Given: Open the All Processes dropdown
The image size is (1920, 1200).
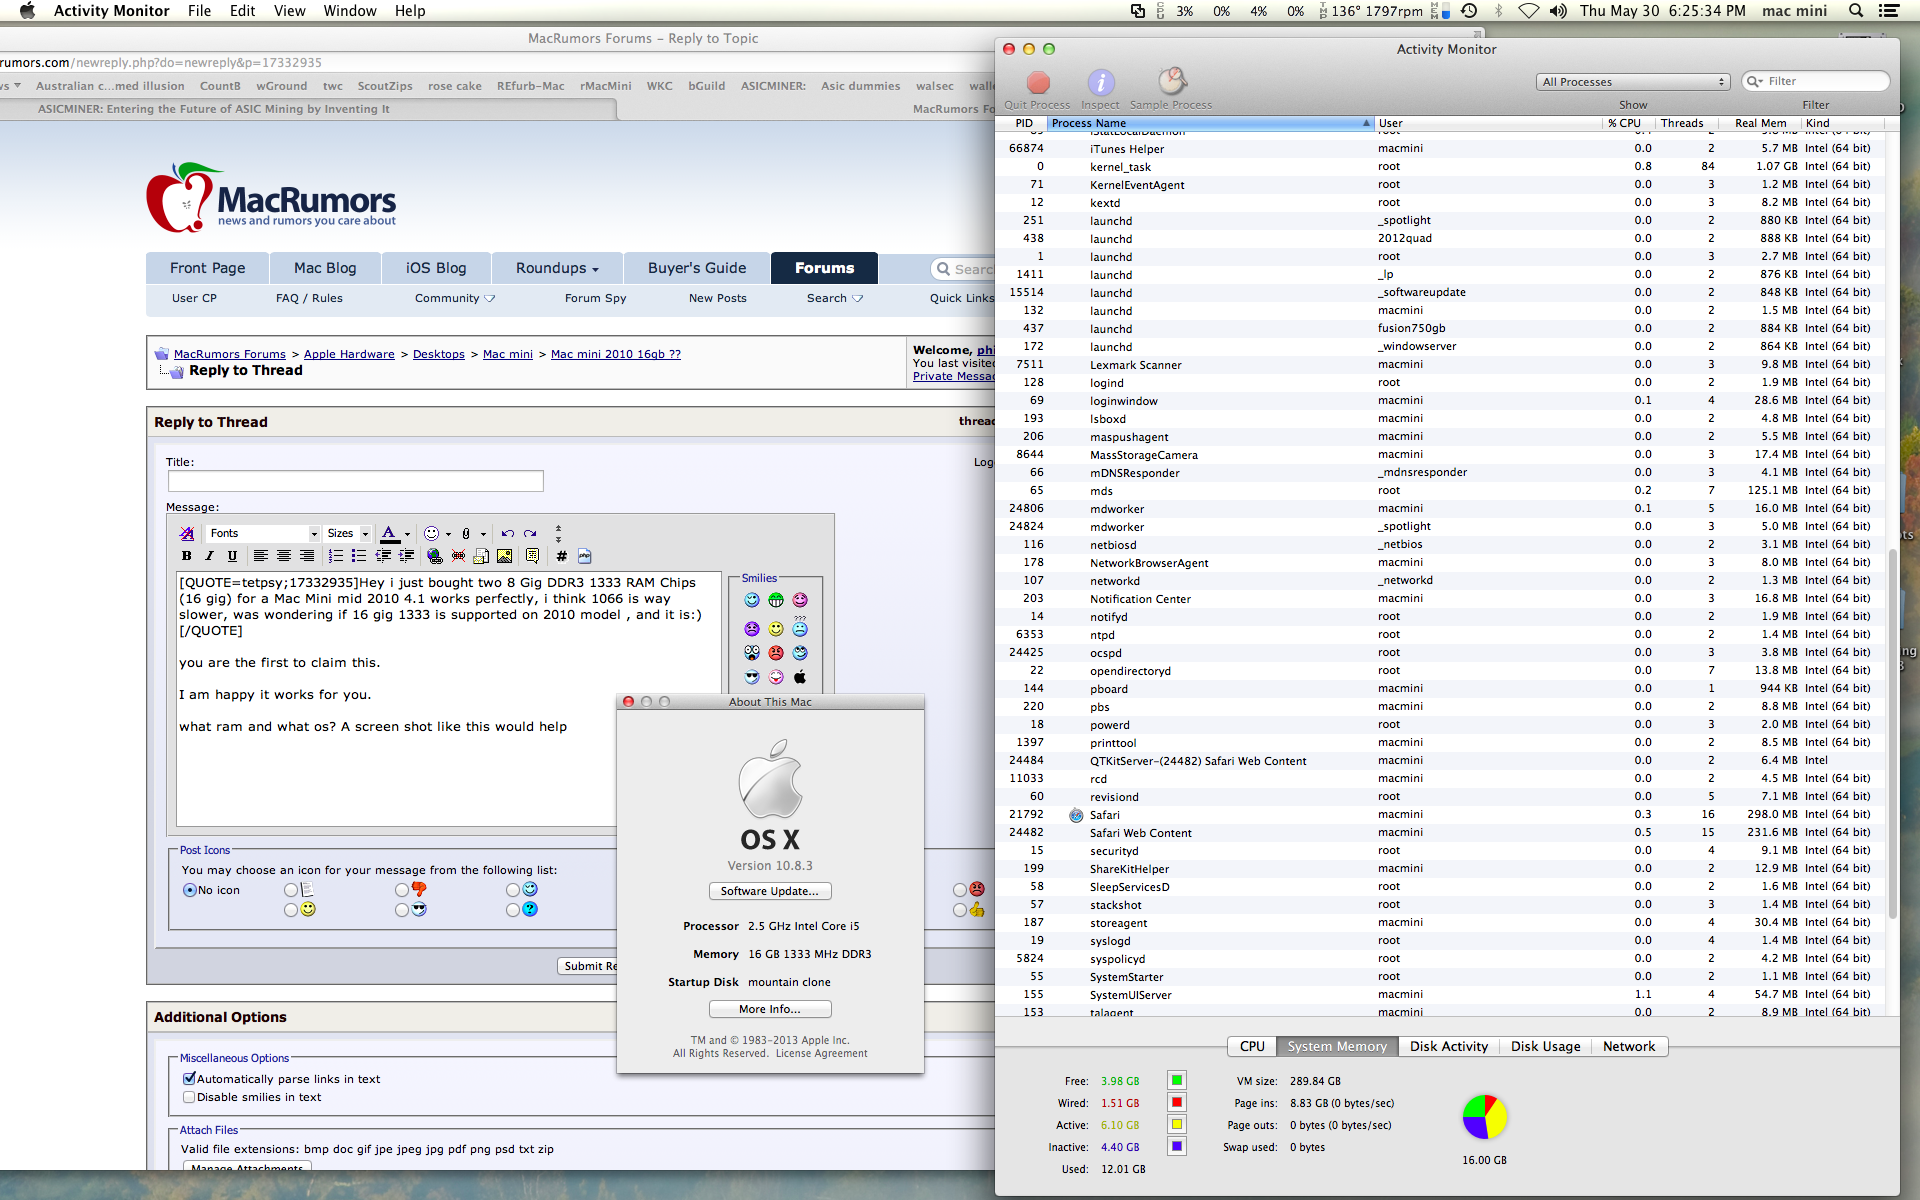Looking at the screenshot, I should click(1634, 82).
